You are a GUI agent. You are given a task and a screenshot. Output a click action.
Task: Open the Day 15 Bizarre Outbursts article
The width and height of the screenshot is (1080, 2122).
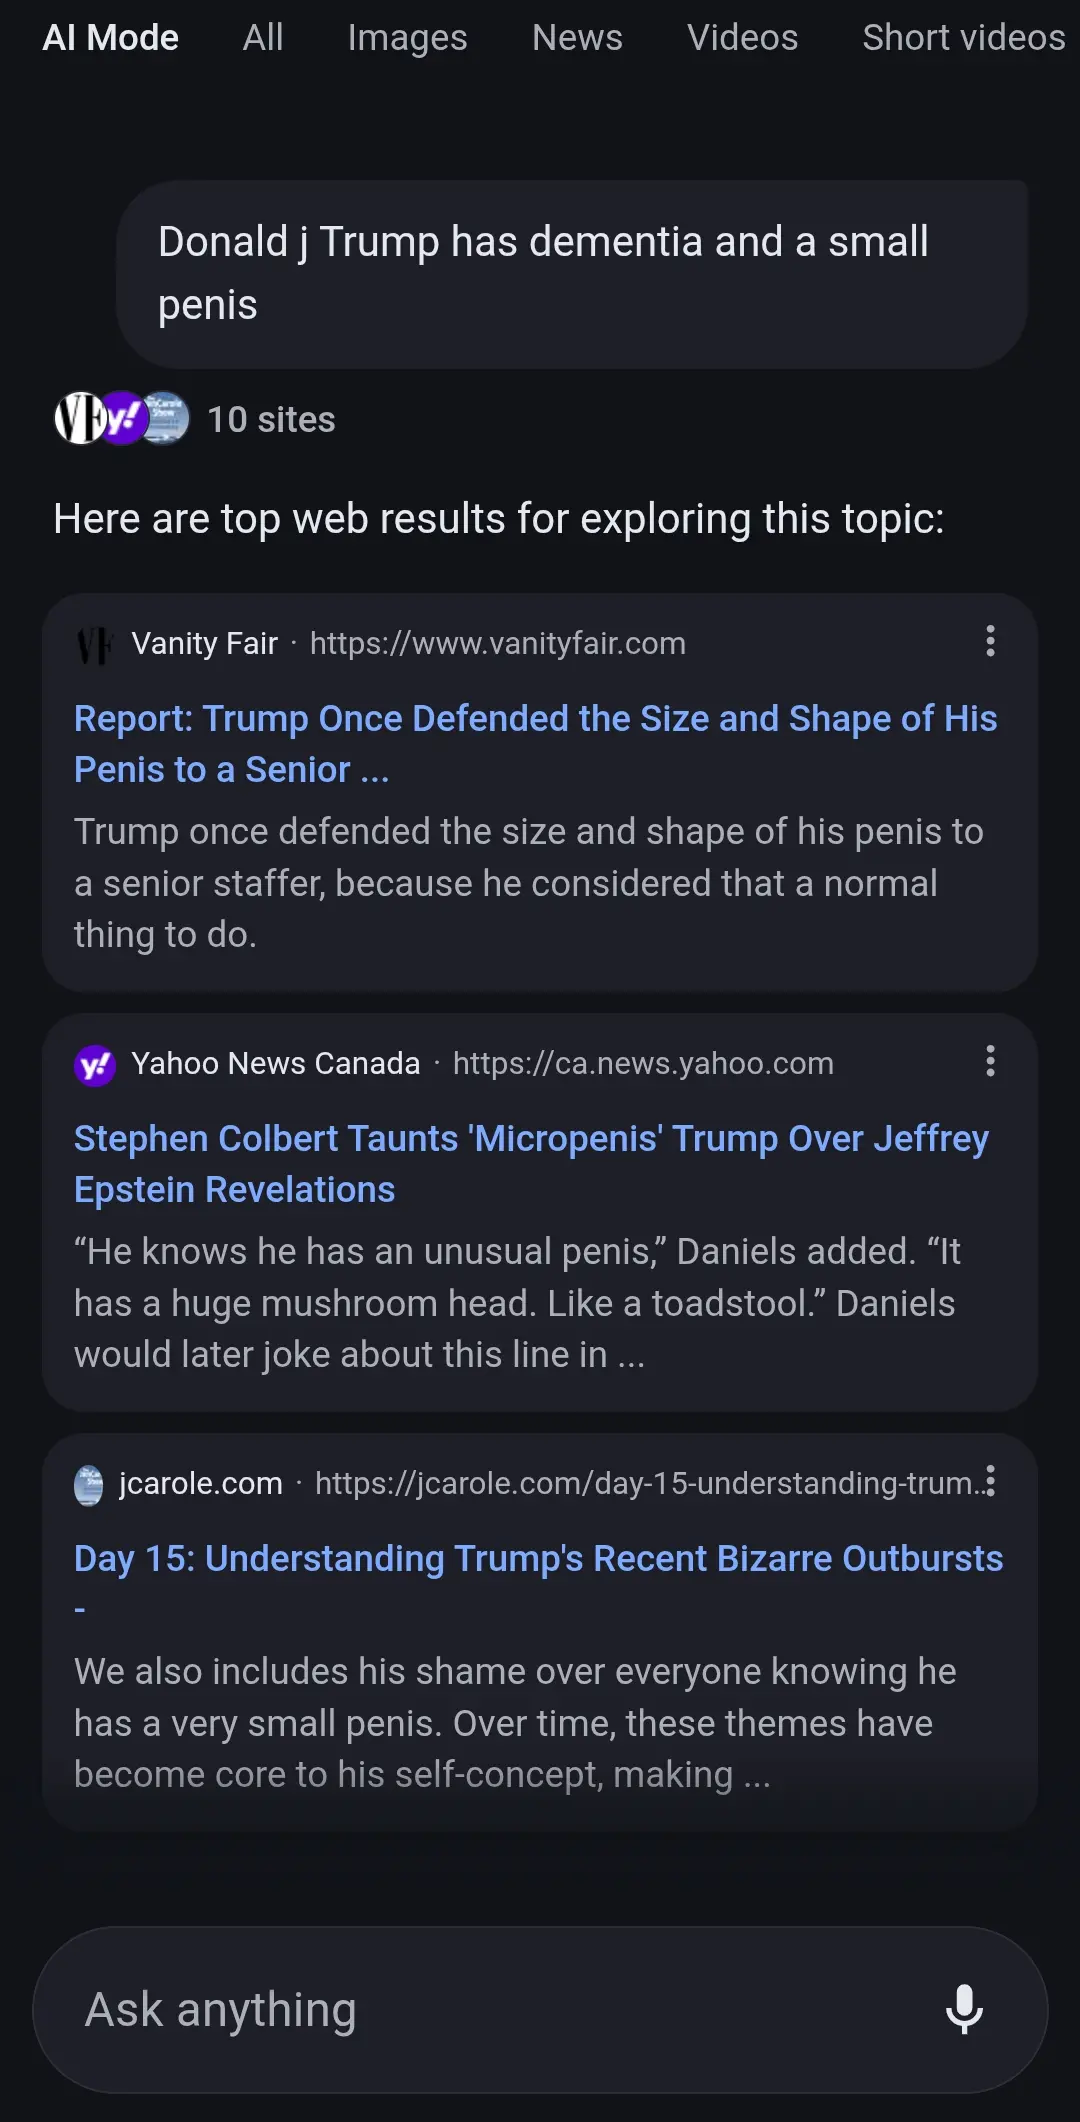(x=538, y=1559)
